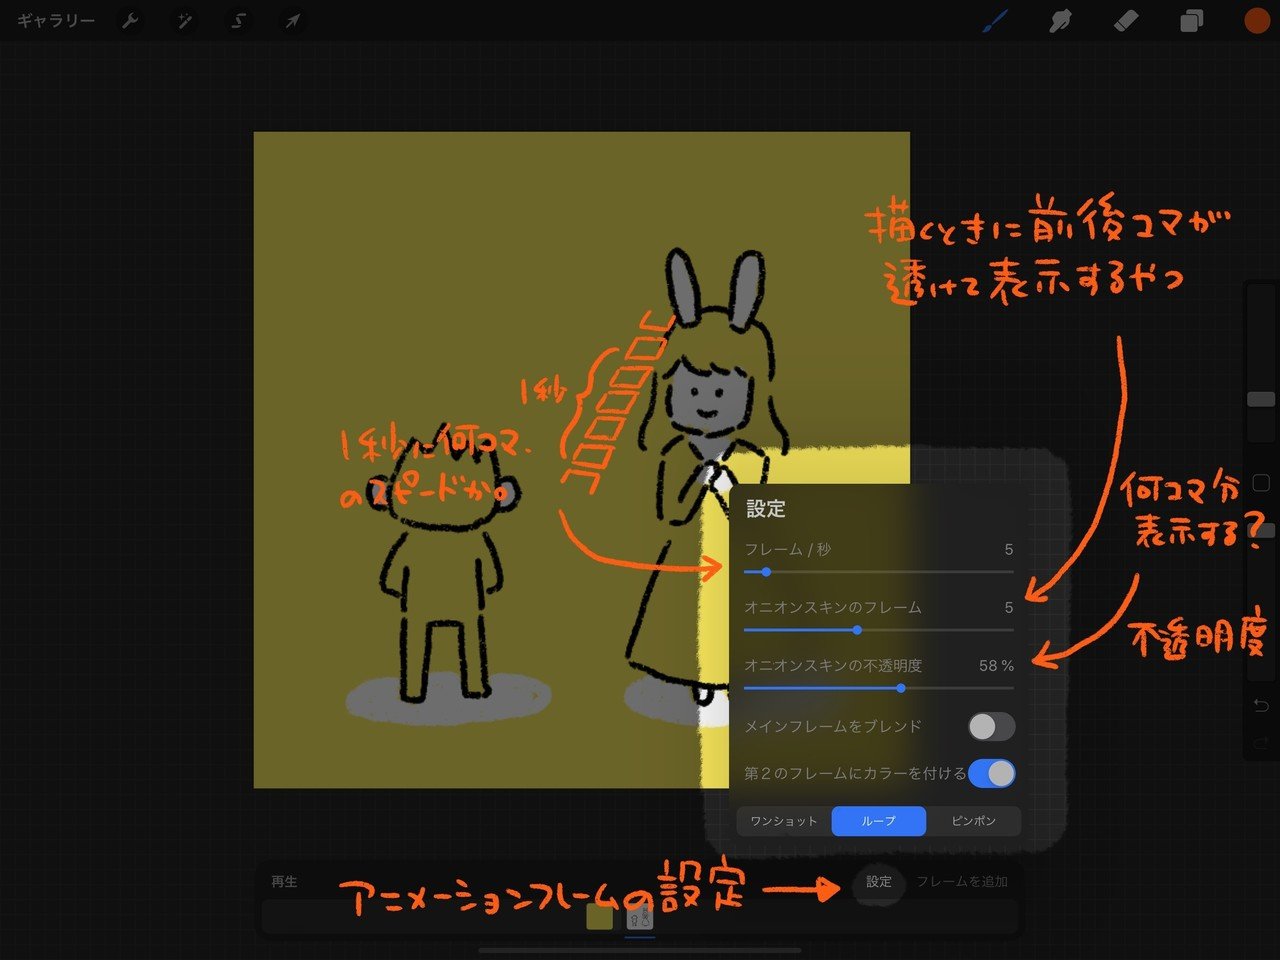Activate the Selection tool

click(237, 20)
